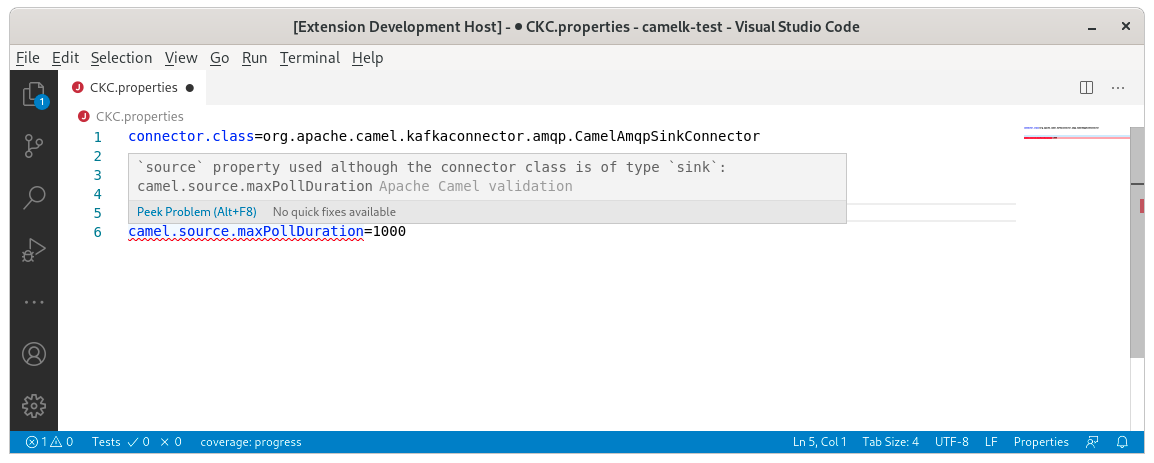
Task: Open the Selection menu
Action: click(121, 58)
